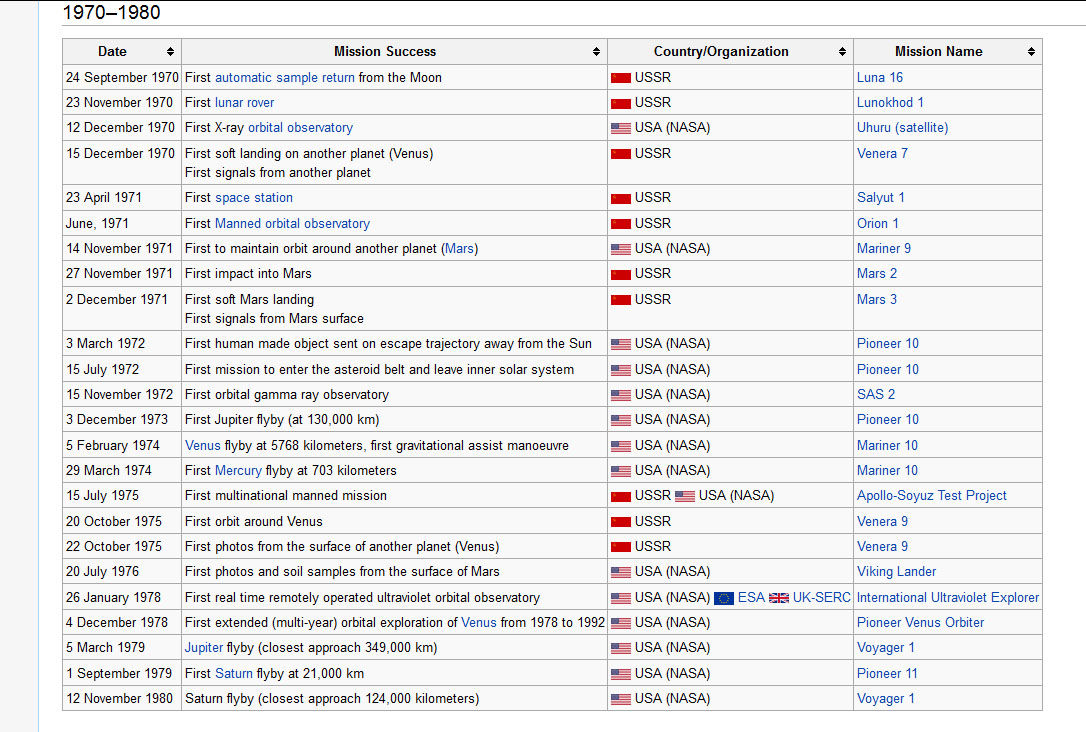
Task: Select 'First multinational manned mission' text
Action: [286, 496]
